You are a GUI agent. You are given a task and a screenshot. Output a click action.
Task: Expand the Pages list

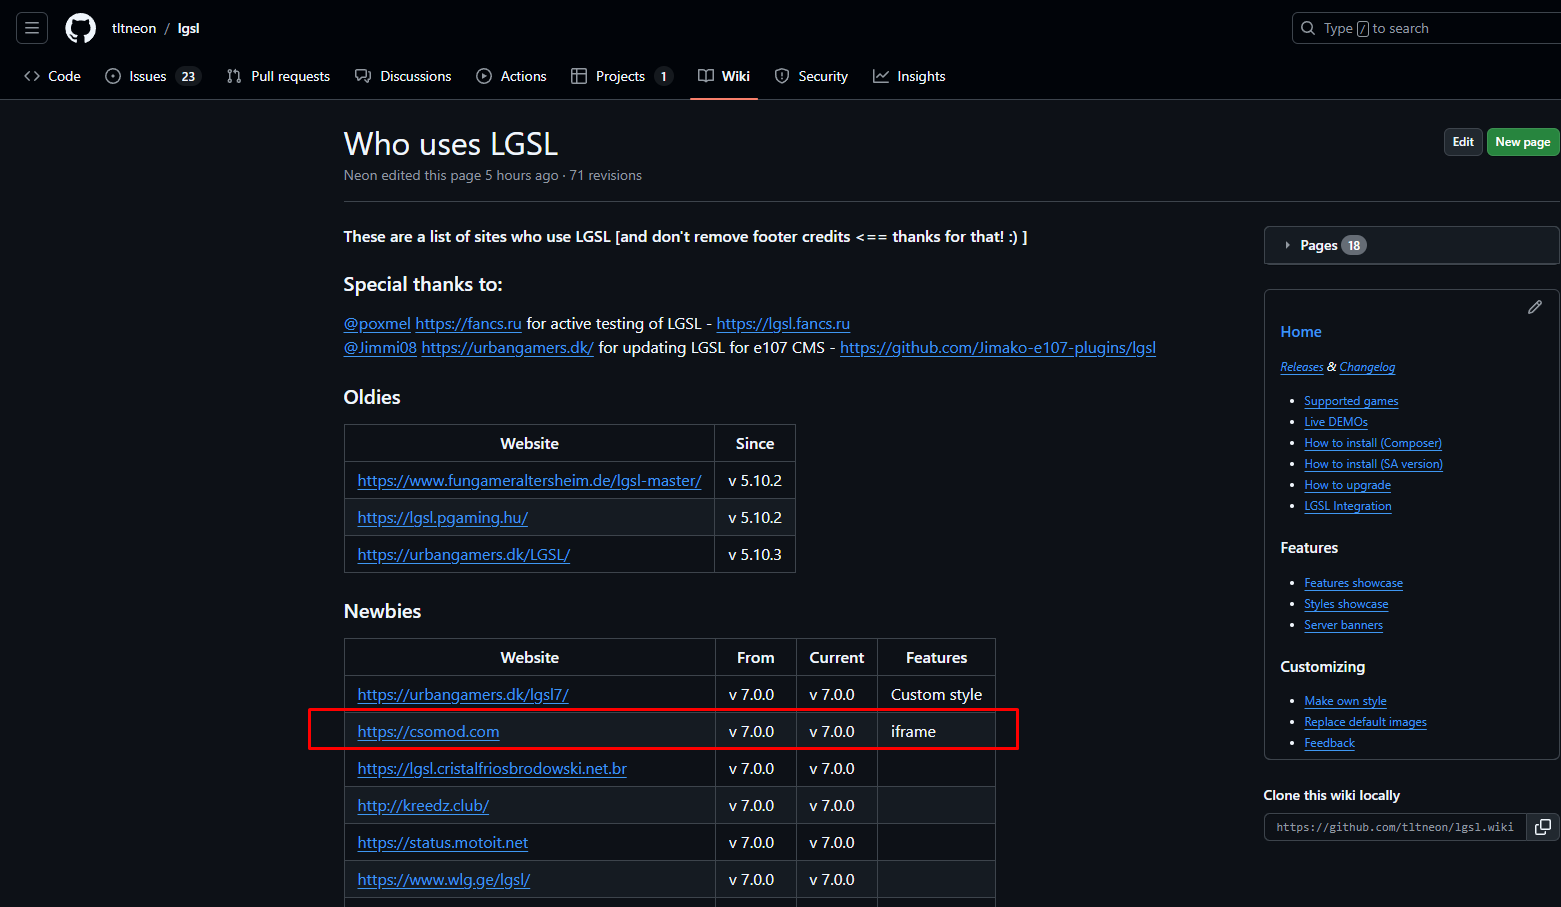1318,245
